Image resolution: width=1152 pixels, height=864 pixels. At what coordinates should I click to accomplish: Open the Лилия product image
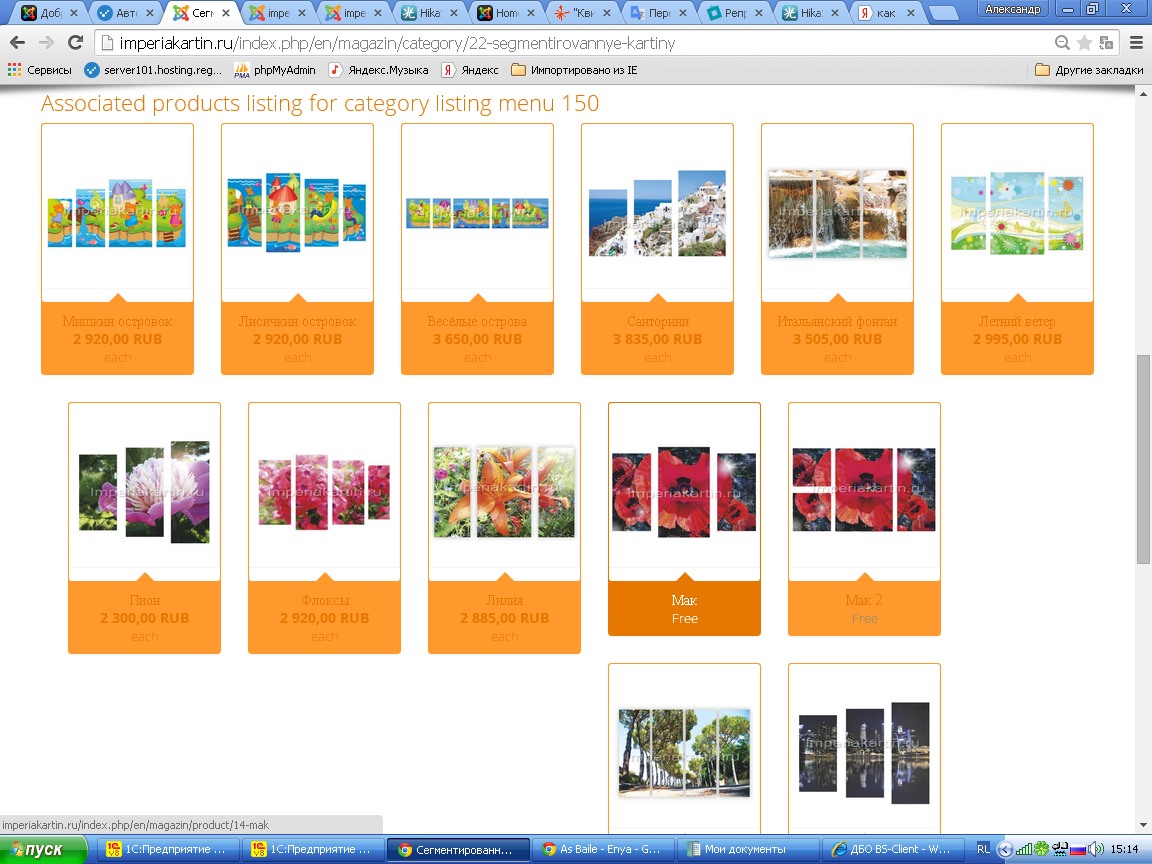505,492
